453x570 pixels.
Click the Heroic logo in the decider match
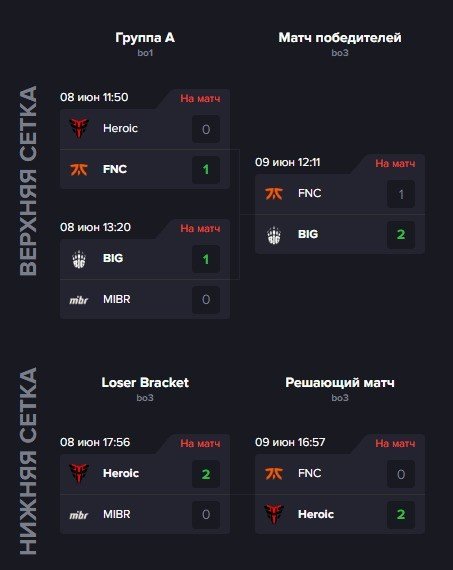pyautogui.click(x=274, y=514)
